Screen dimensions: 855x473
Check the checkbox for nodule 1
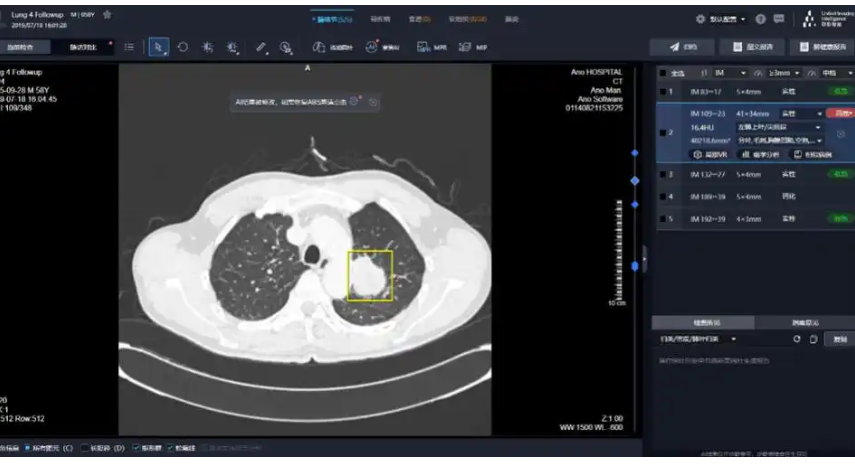[663, 92]
